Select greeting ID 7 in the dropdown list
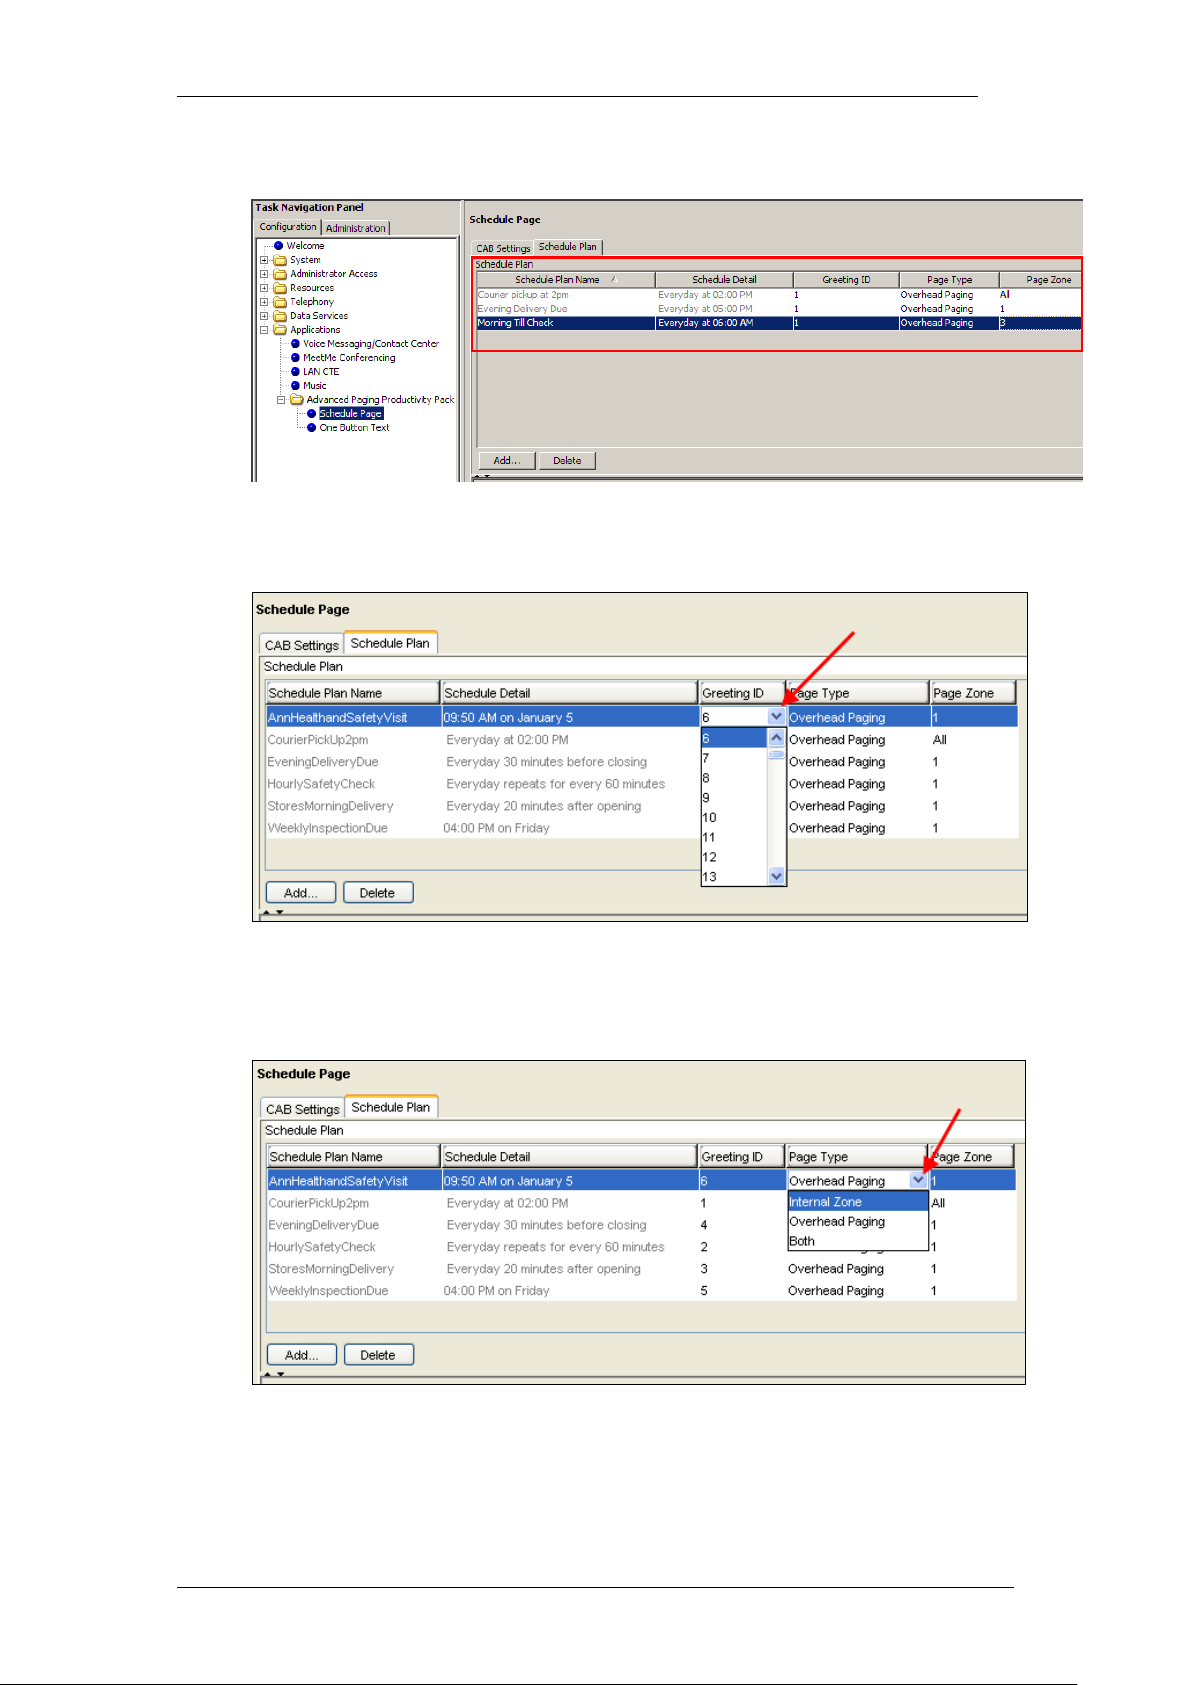Image resolution: width=1192 pixels, height=1685 pixels. click(x=734, y=758)
